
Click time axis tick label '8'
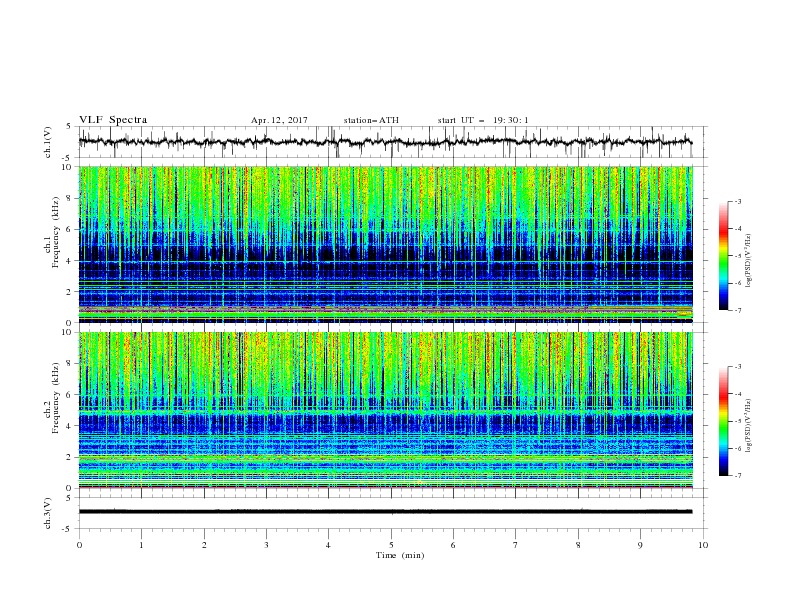[578, 545]
